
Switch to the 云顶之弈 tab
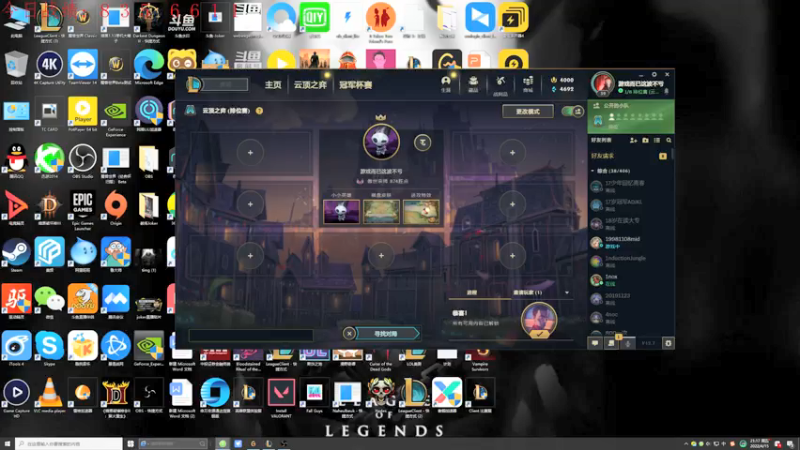pos(310,85)
